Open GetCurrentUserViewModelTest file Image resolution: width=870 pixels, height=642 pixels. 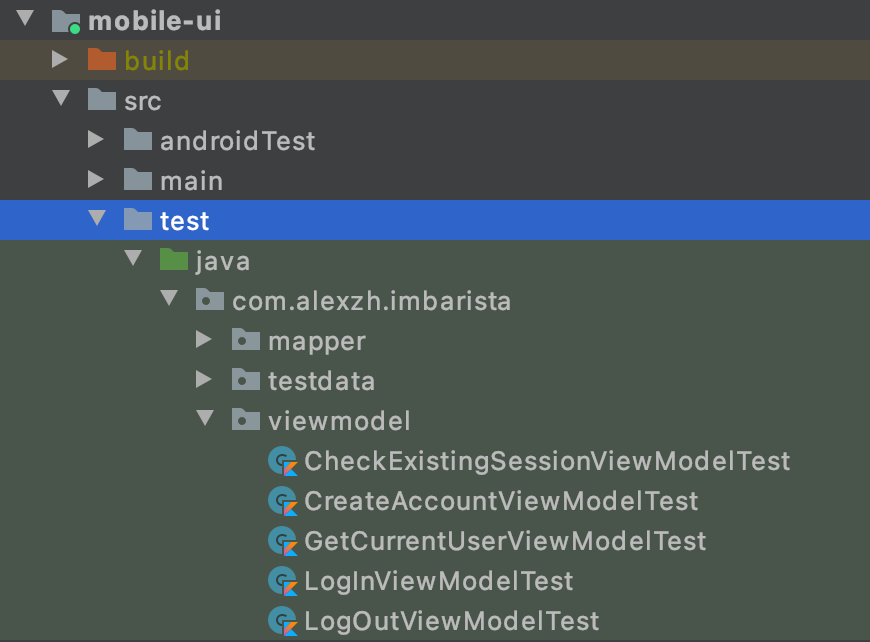point(505,541)
